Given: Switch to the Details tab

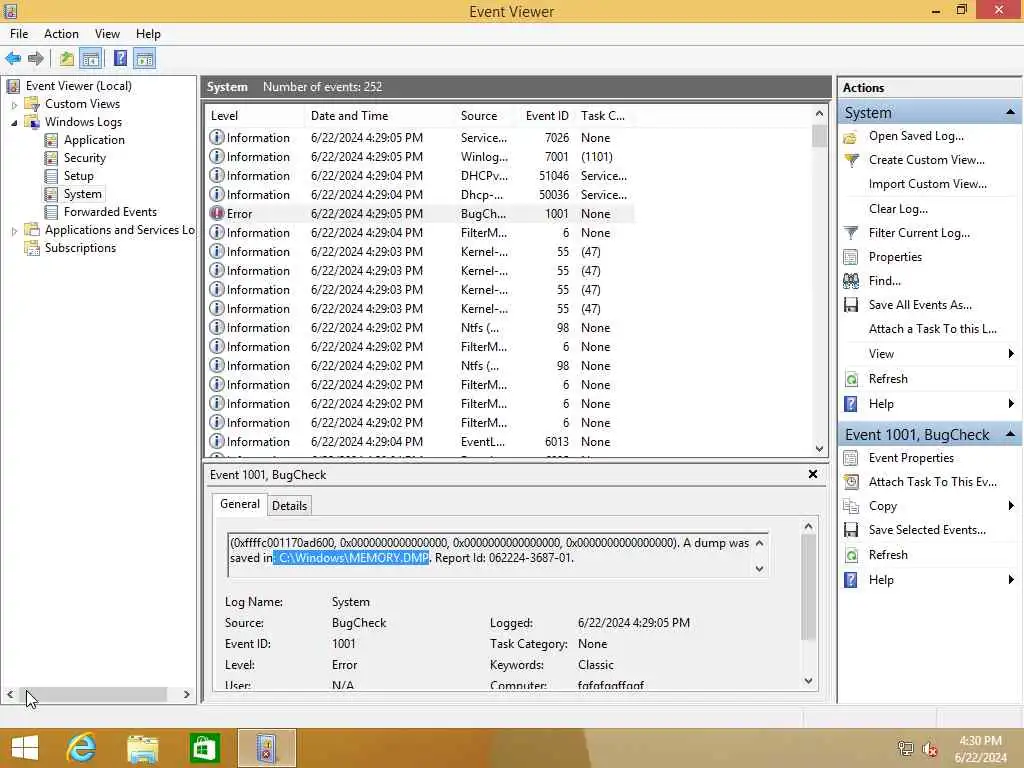Looking at the screenshot, I should click(x=289, y=505).
